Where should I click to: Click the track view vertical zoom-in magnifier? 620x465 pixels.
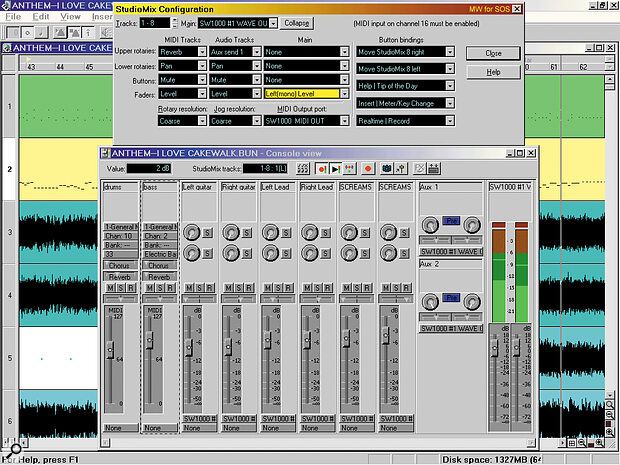click(609, 432)
